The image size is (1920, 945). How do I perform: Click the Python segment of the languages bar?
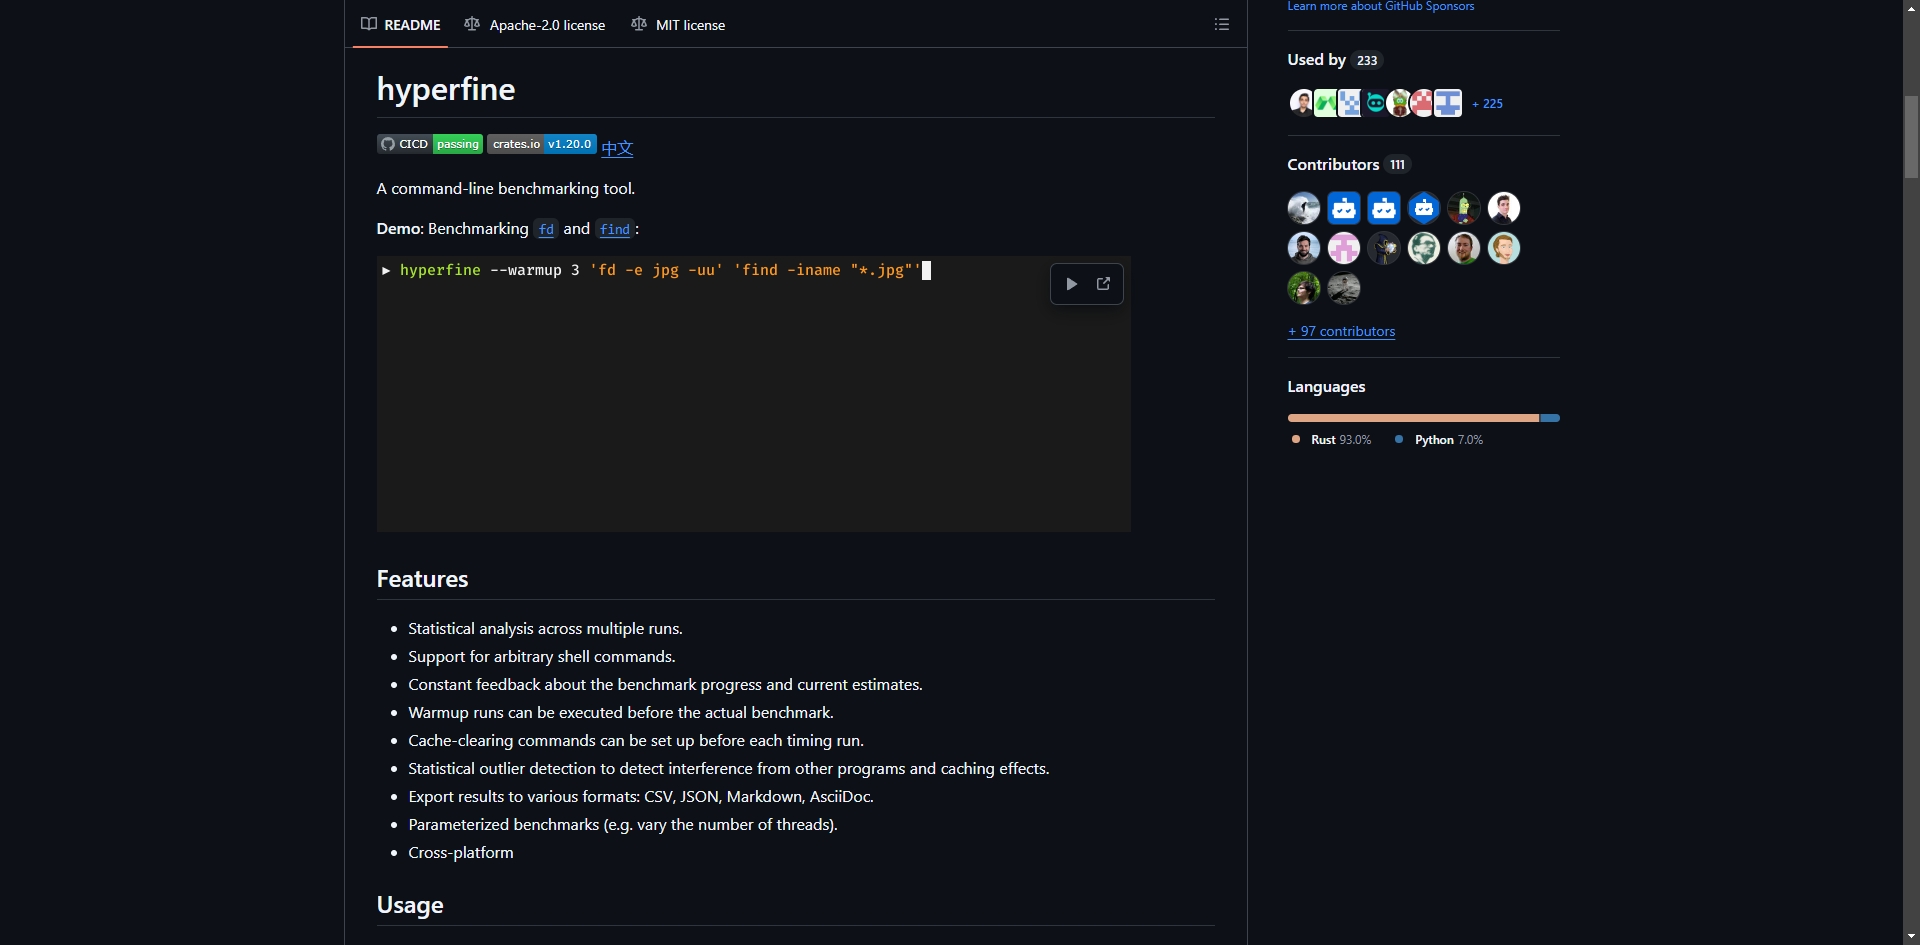pyautogui.click(x=1550, y=418)
